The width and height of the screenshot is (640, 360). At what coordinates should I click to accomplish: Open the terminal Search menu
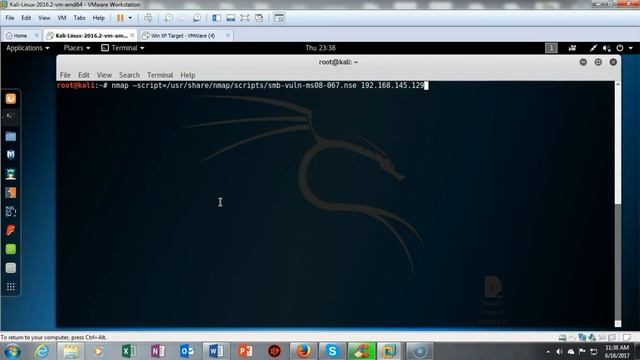129,75
